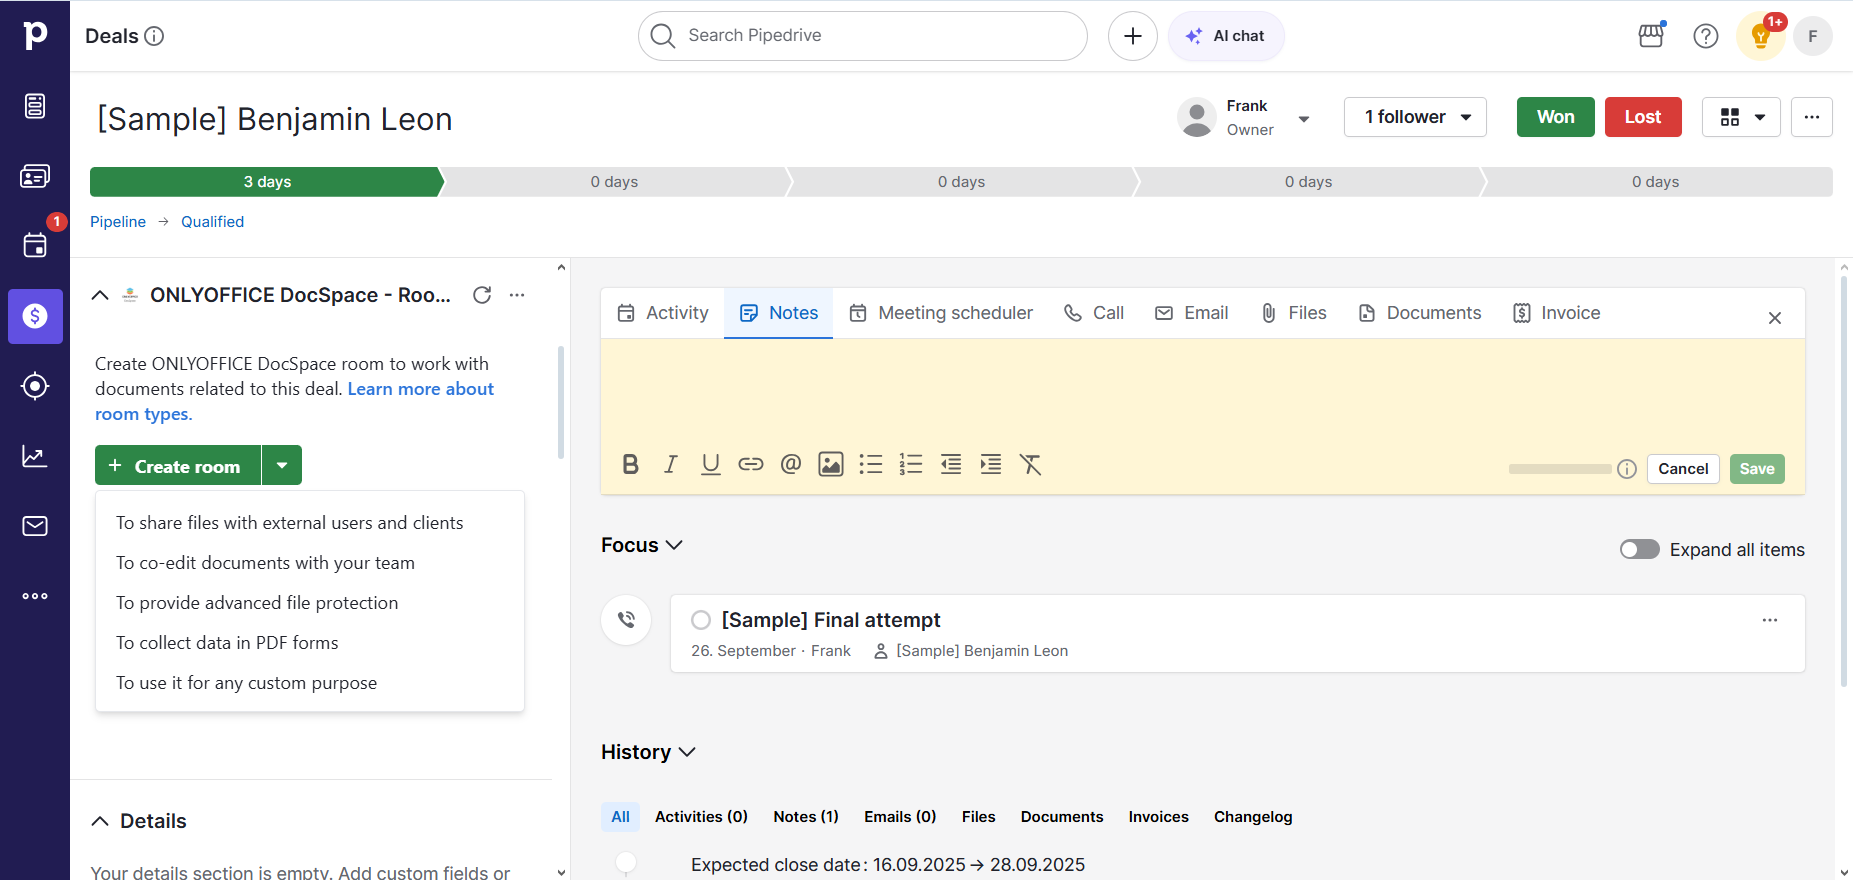Open Contacts from the sidebar

[x=35, y=176]
